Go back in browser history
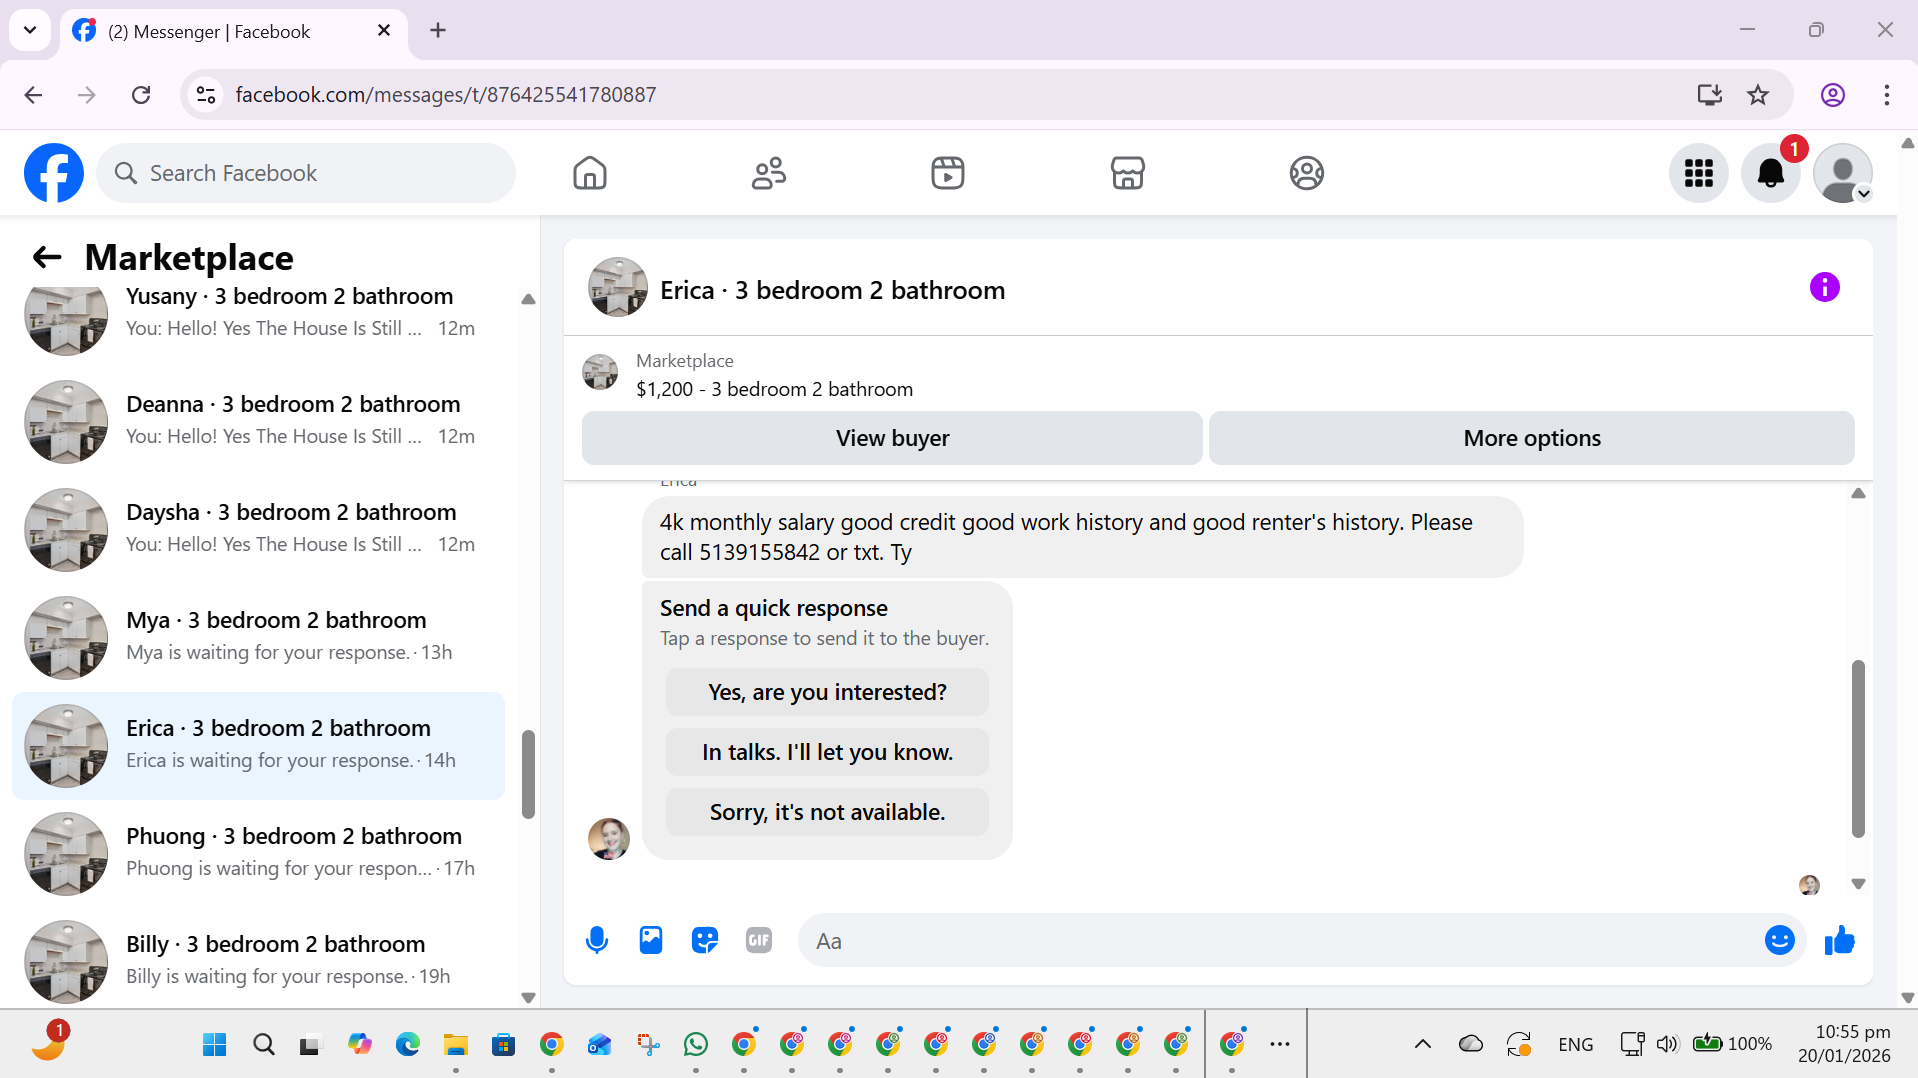The width and height of the screenshot is (1918, 1078). 33,94
